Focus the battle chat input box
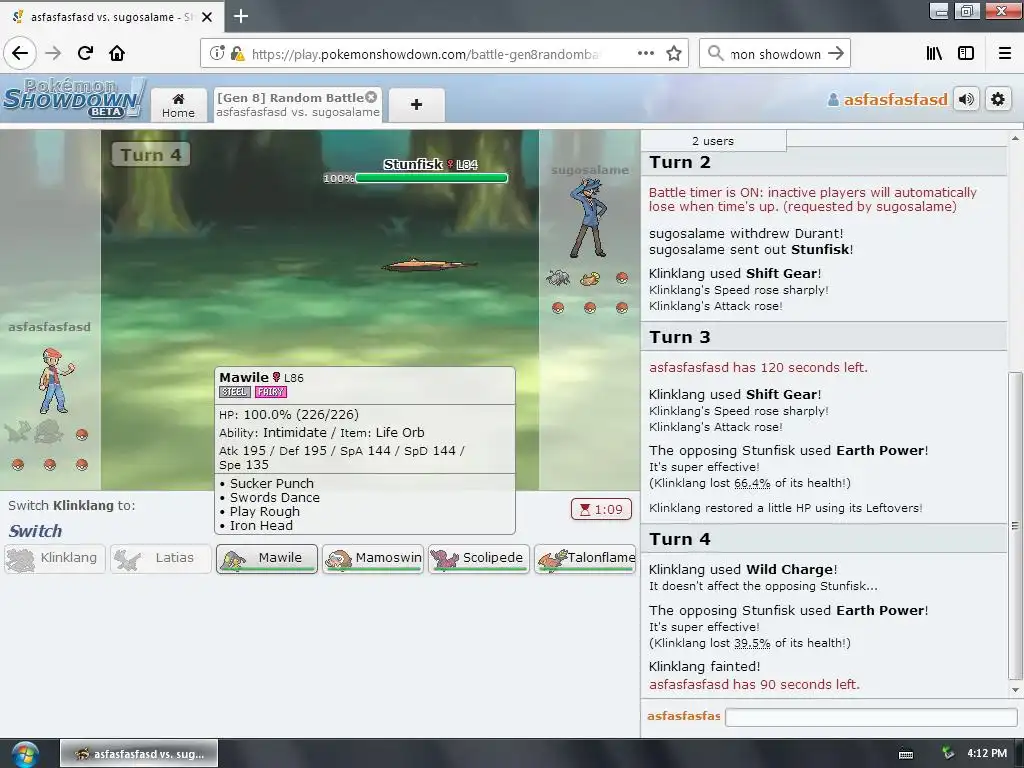Image resolution: width=1024 pixels, height=768 pixels. point(871,717)
